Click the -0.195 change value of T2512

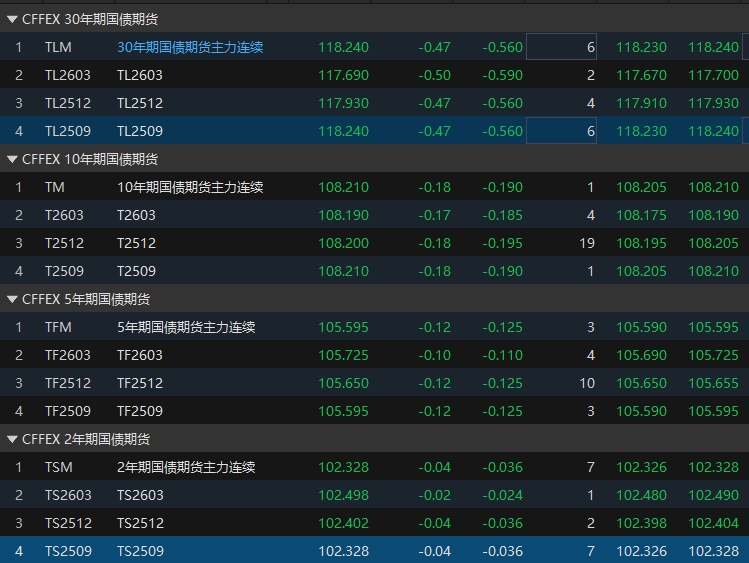(503, 243)
